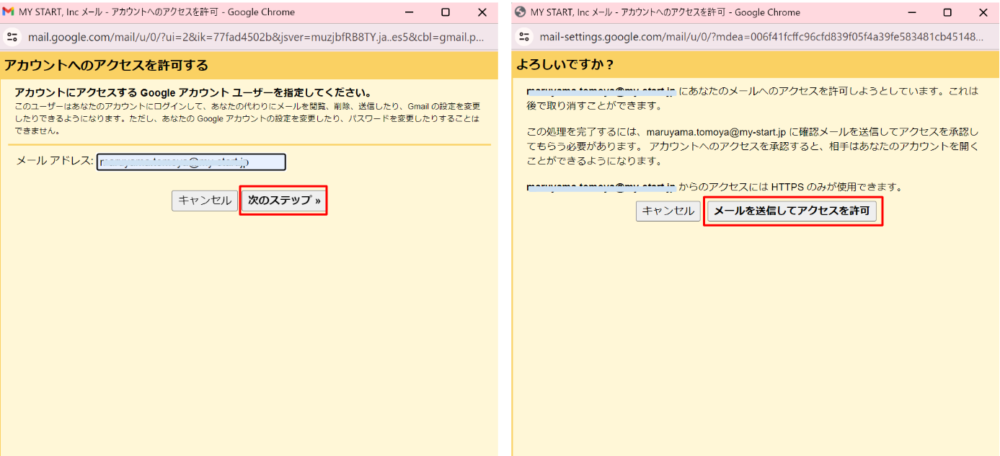Maximize the right Chrome window
This screenshot has height=456, width=1000.
click(x=948, y=12)
